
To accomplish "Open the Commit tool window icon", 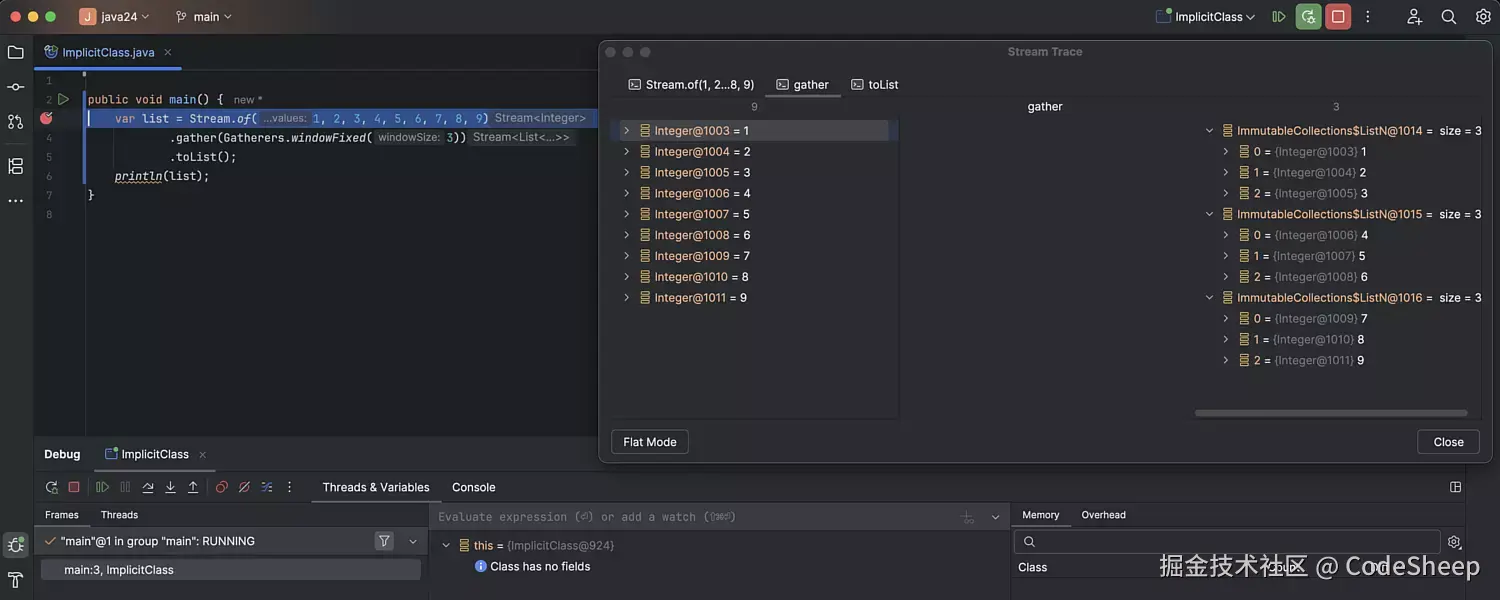I will tap(15, 87).
